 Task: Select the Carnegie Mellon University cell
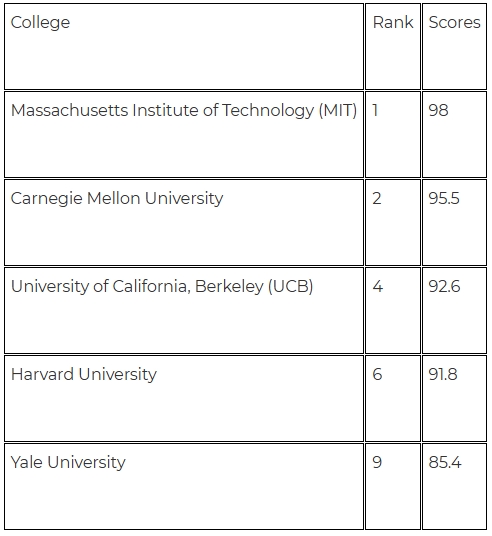coord(184,223)
